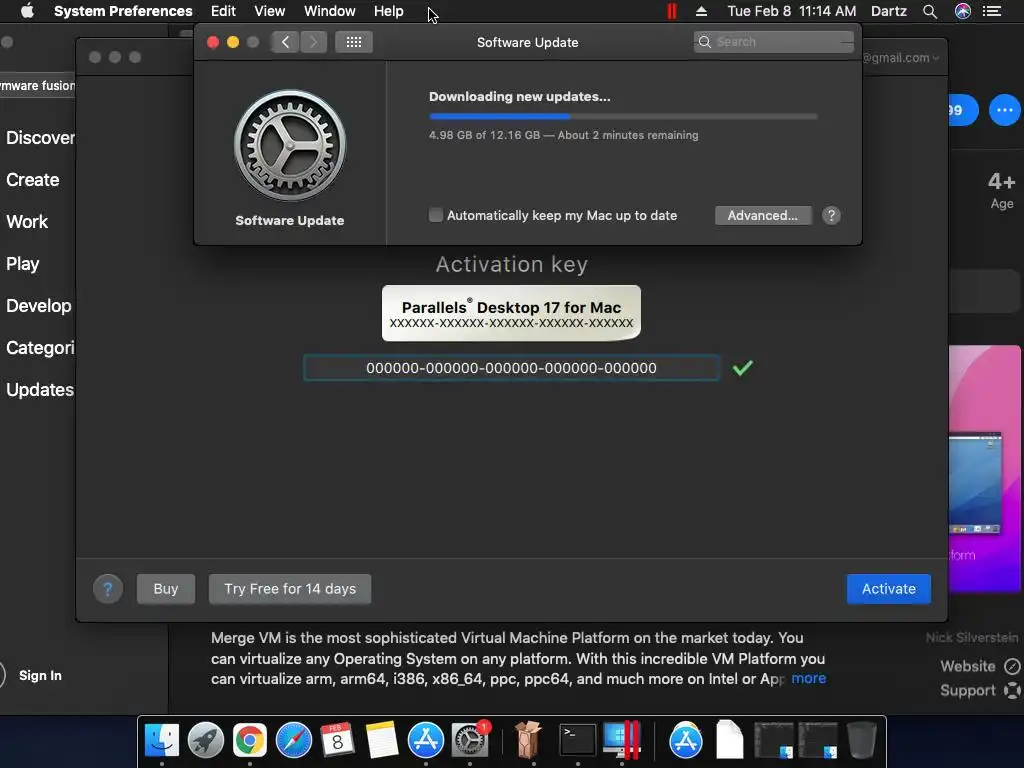
Task: Select Categories in App Store sidebar
Action: click(x=40, y=347)
